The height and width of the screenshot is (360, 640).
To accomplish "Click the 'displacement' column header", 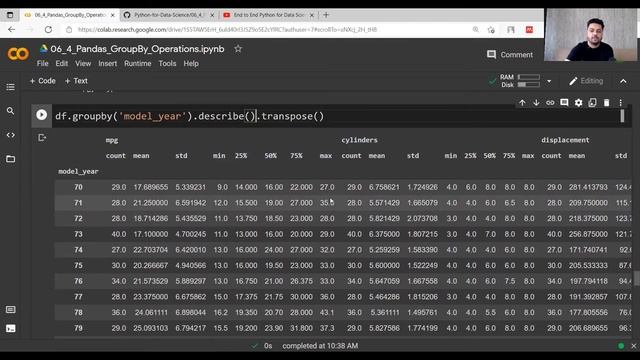I will [565, 140].
